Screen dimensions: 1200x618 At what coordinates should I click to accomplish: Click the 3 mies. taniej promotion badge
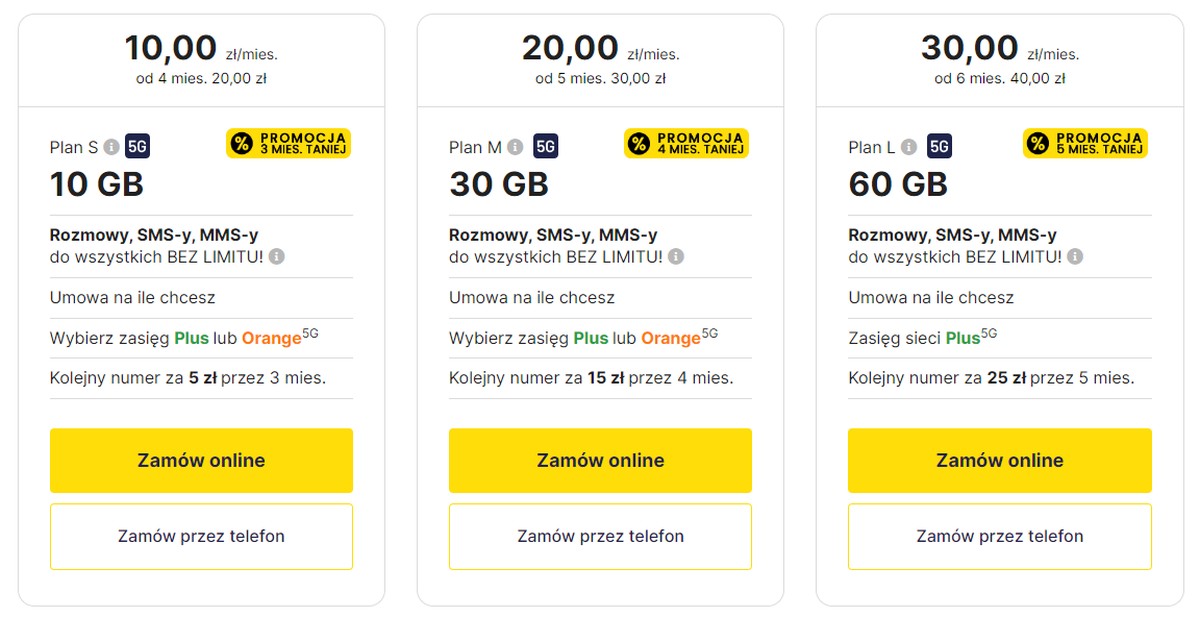tap(290, 144)
